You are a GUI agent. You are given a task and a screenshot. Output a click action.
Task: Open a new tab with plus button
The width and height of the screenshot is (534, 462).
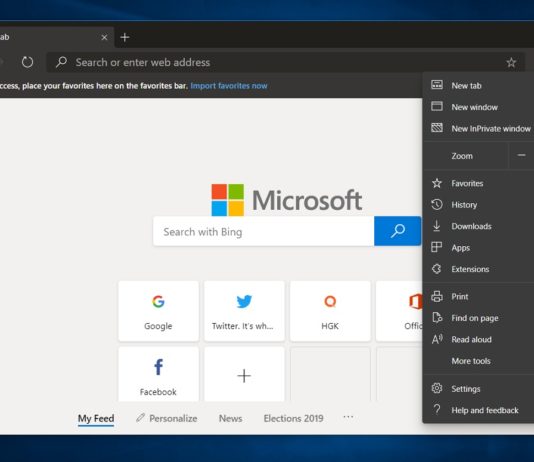click(x=125, y=37)
